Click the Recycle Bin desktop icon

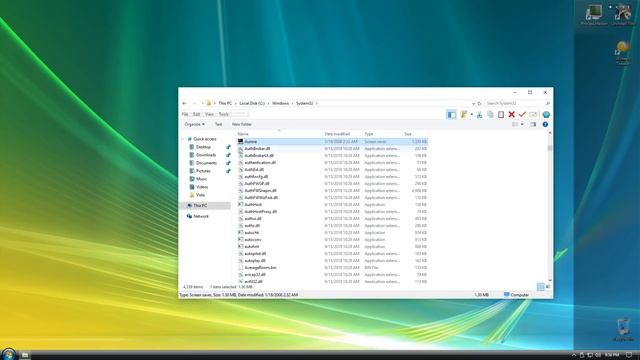[623, 330]
